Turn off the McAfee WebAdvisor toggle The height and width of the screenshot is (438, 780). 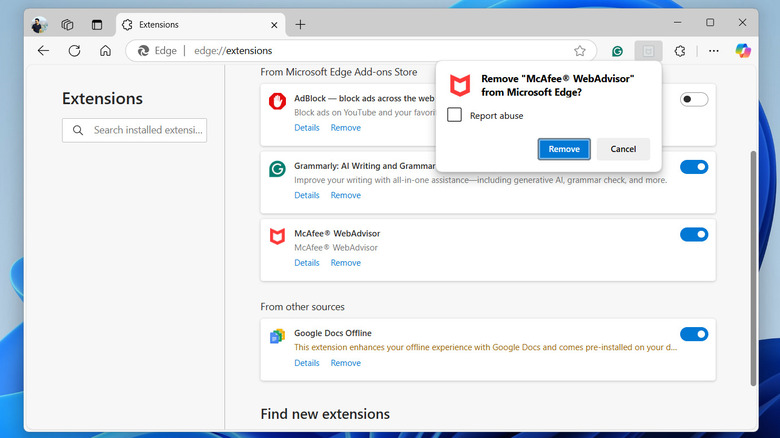pos(693,234)
